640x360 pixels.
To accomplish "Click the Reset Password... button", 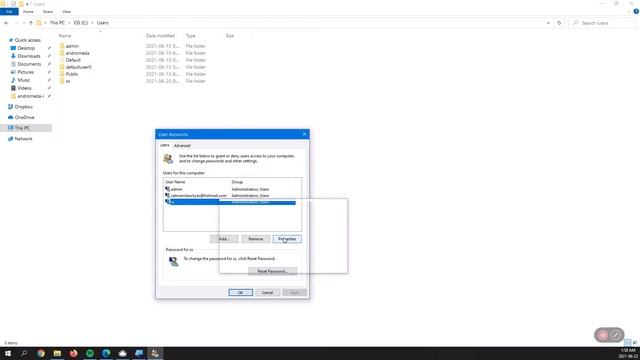I will [x=272, y=271].
